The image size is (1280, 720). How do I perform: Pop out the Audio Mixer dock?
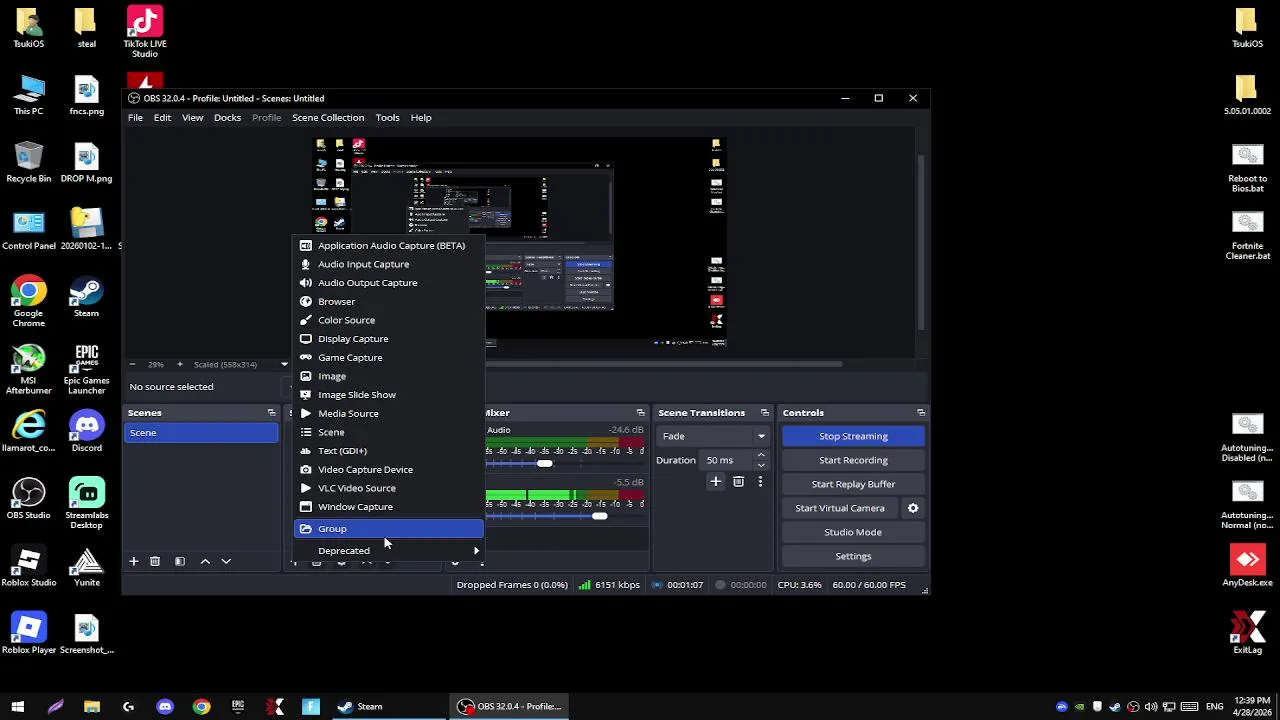point(640,413)
